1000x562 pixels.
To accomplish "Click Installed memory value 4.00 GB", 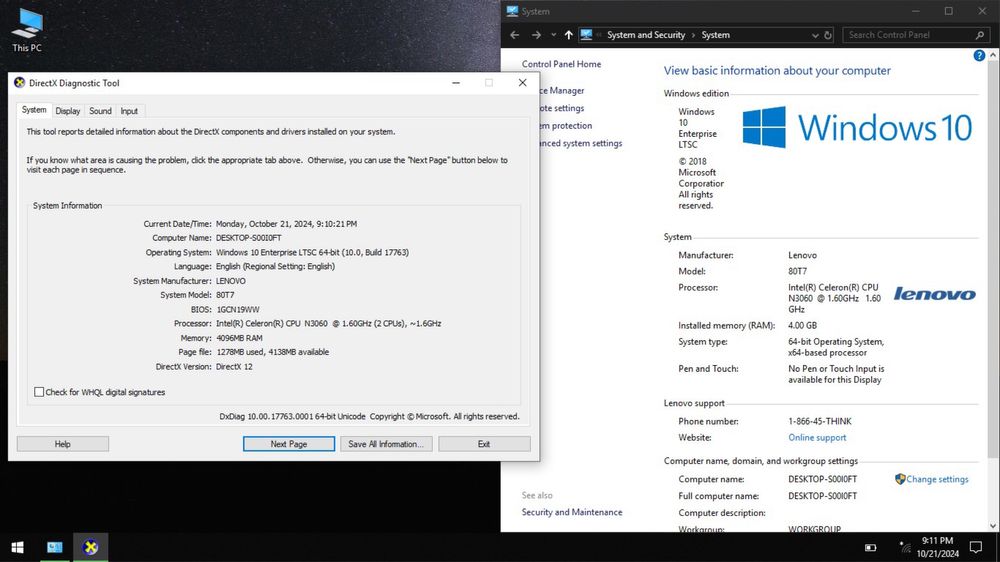I will tap(802, 325).
